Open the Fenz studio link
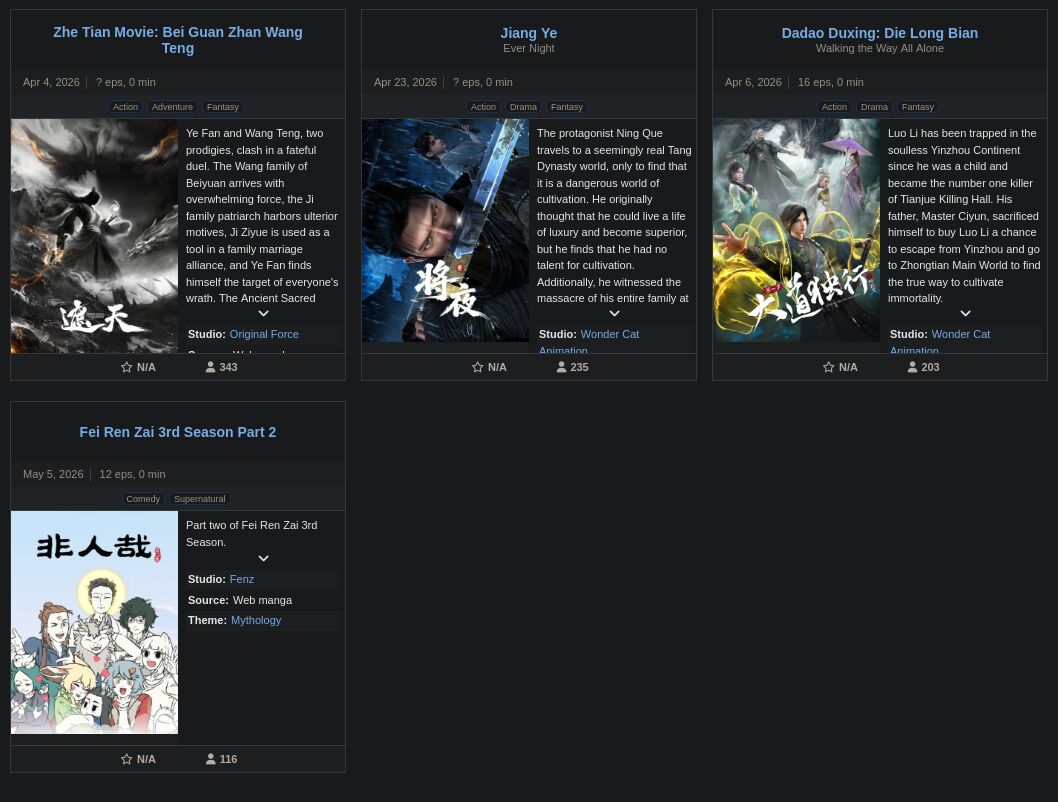The image size is (1058, 802). click(241, 580)
